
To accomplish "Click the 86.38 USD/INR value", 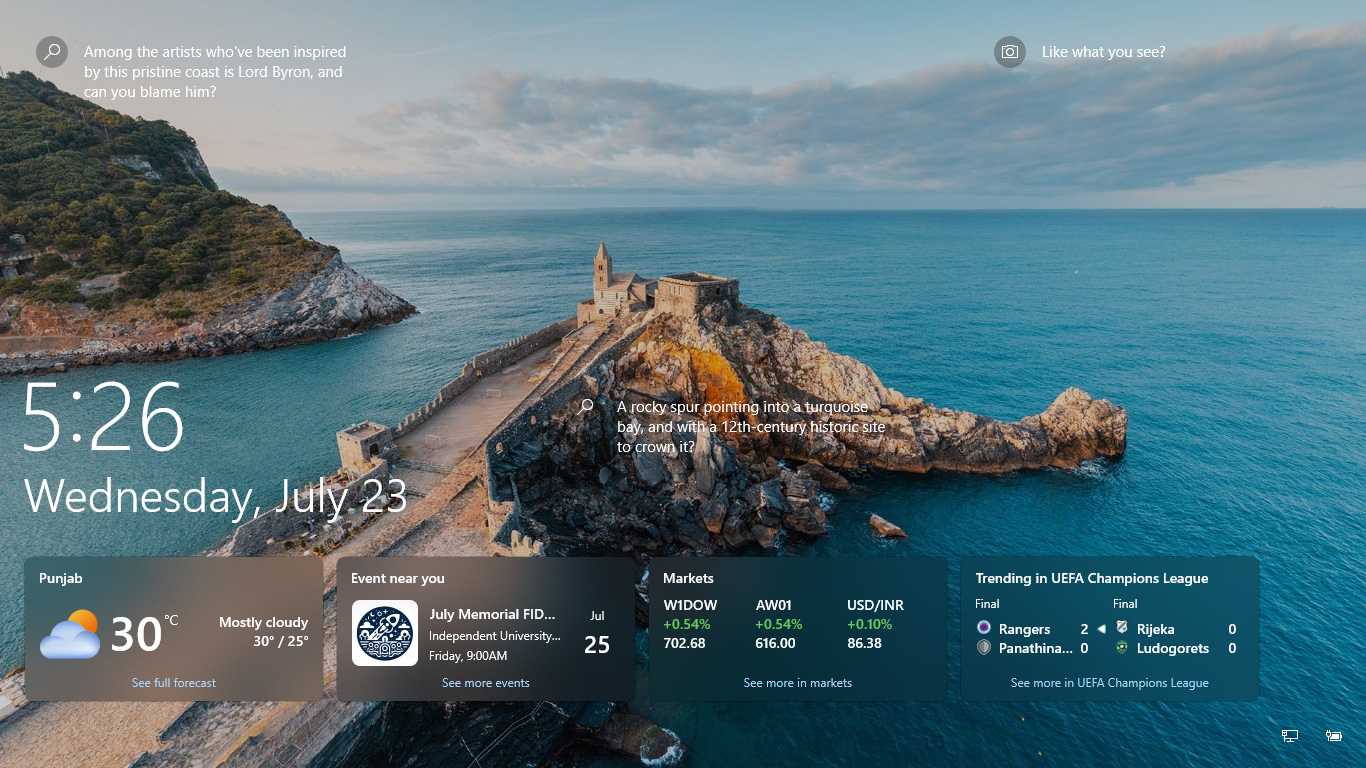I will (x=865, y=643).
